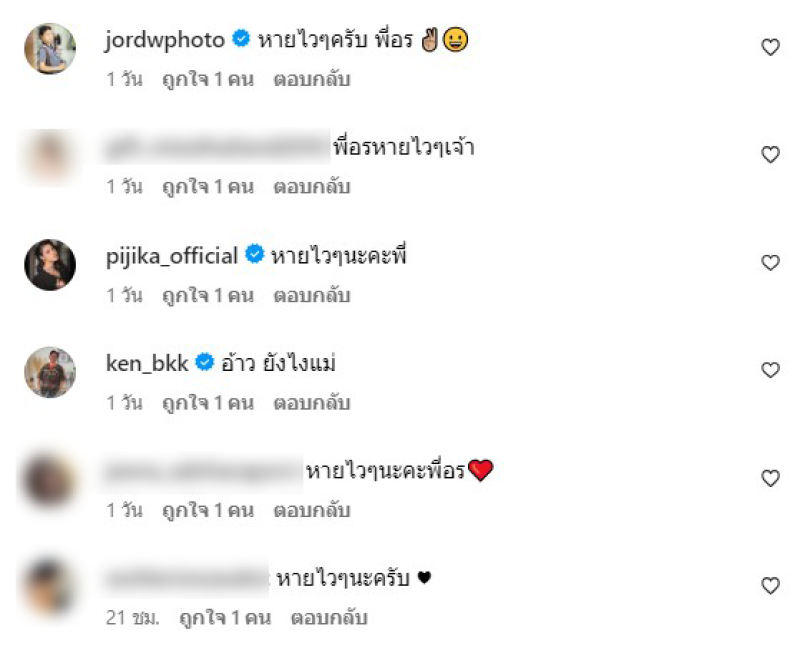Open jordwphoto username link
This screenshot has height=666, width=800.
[165, 40]
